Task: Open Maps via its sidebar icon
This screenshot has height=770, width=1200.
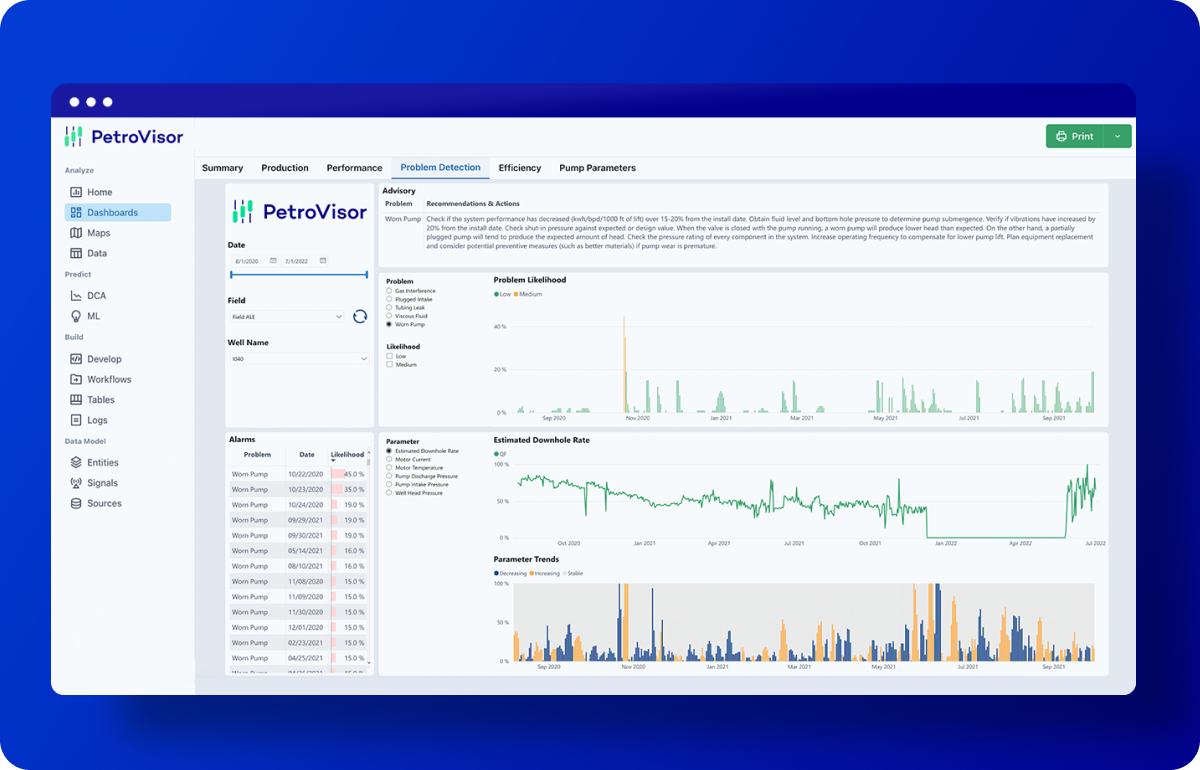Action: click(x=77, y=233)
